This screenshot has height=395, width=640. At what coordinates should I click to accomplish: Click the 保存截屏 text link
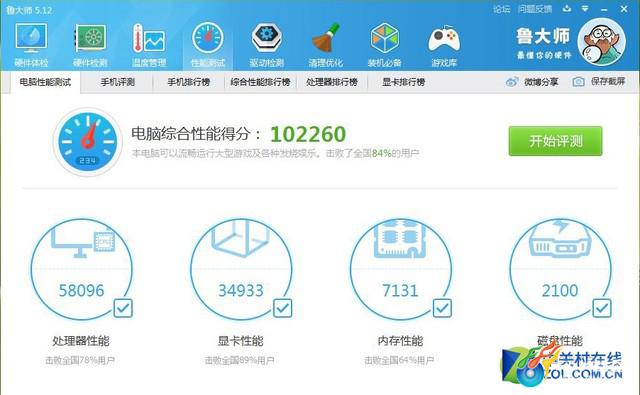(x=608, y=81)
